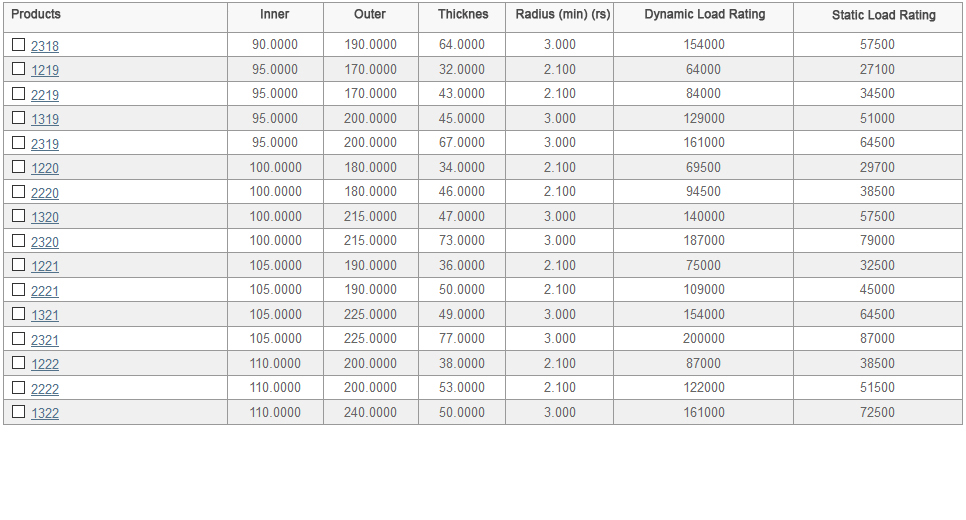Enable the checkbox beside product 1320
This screenshot has height=520, width=966.
tap(19, 216)
